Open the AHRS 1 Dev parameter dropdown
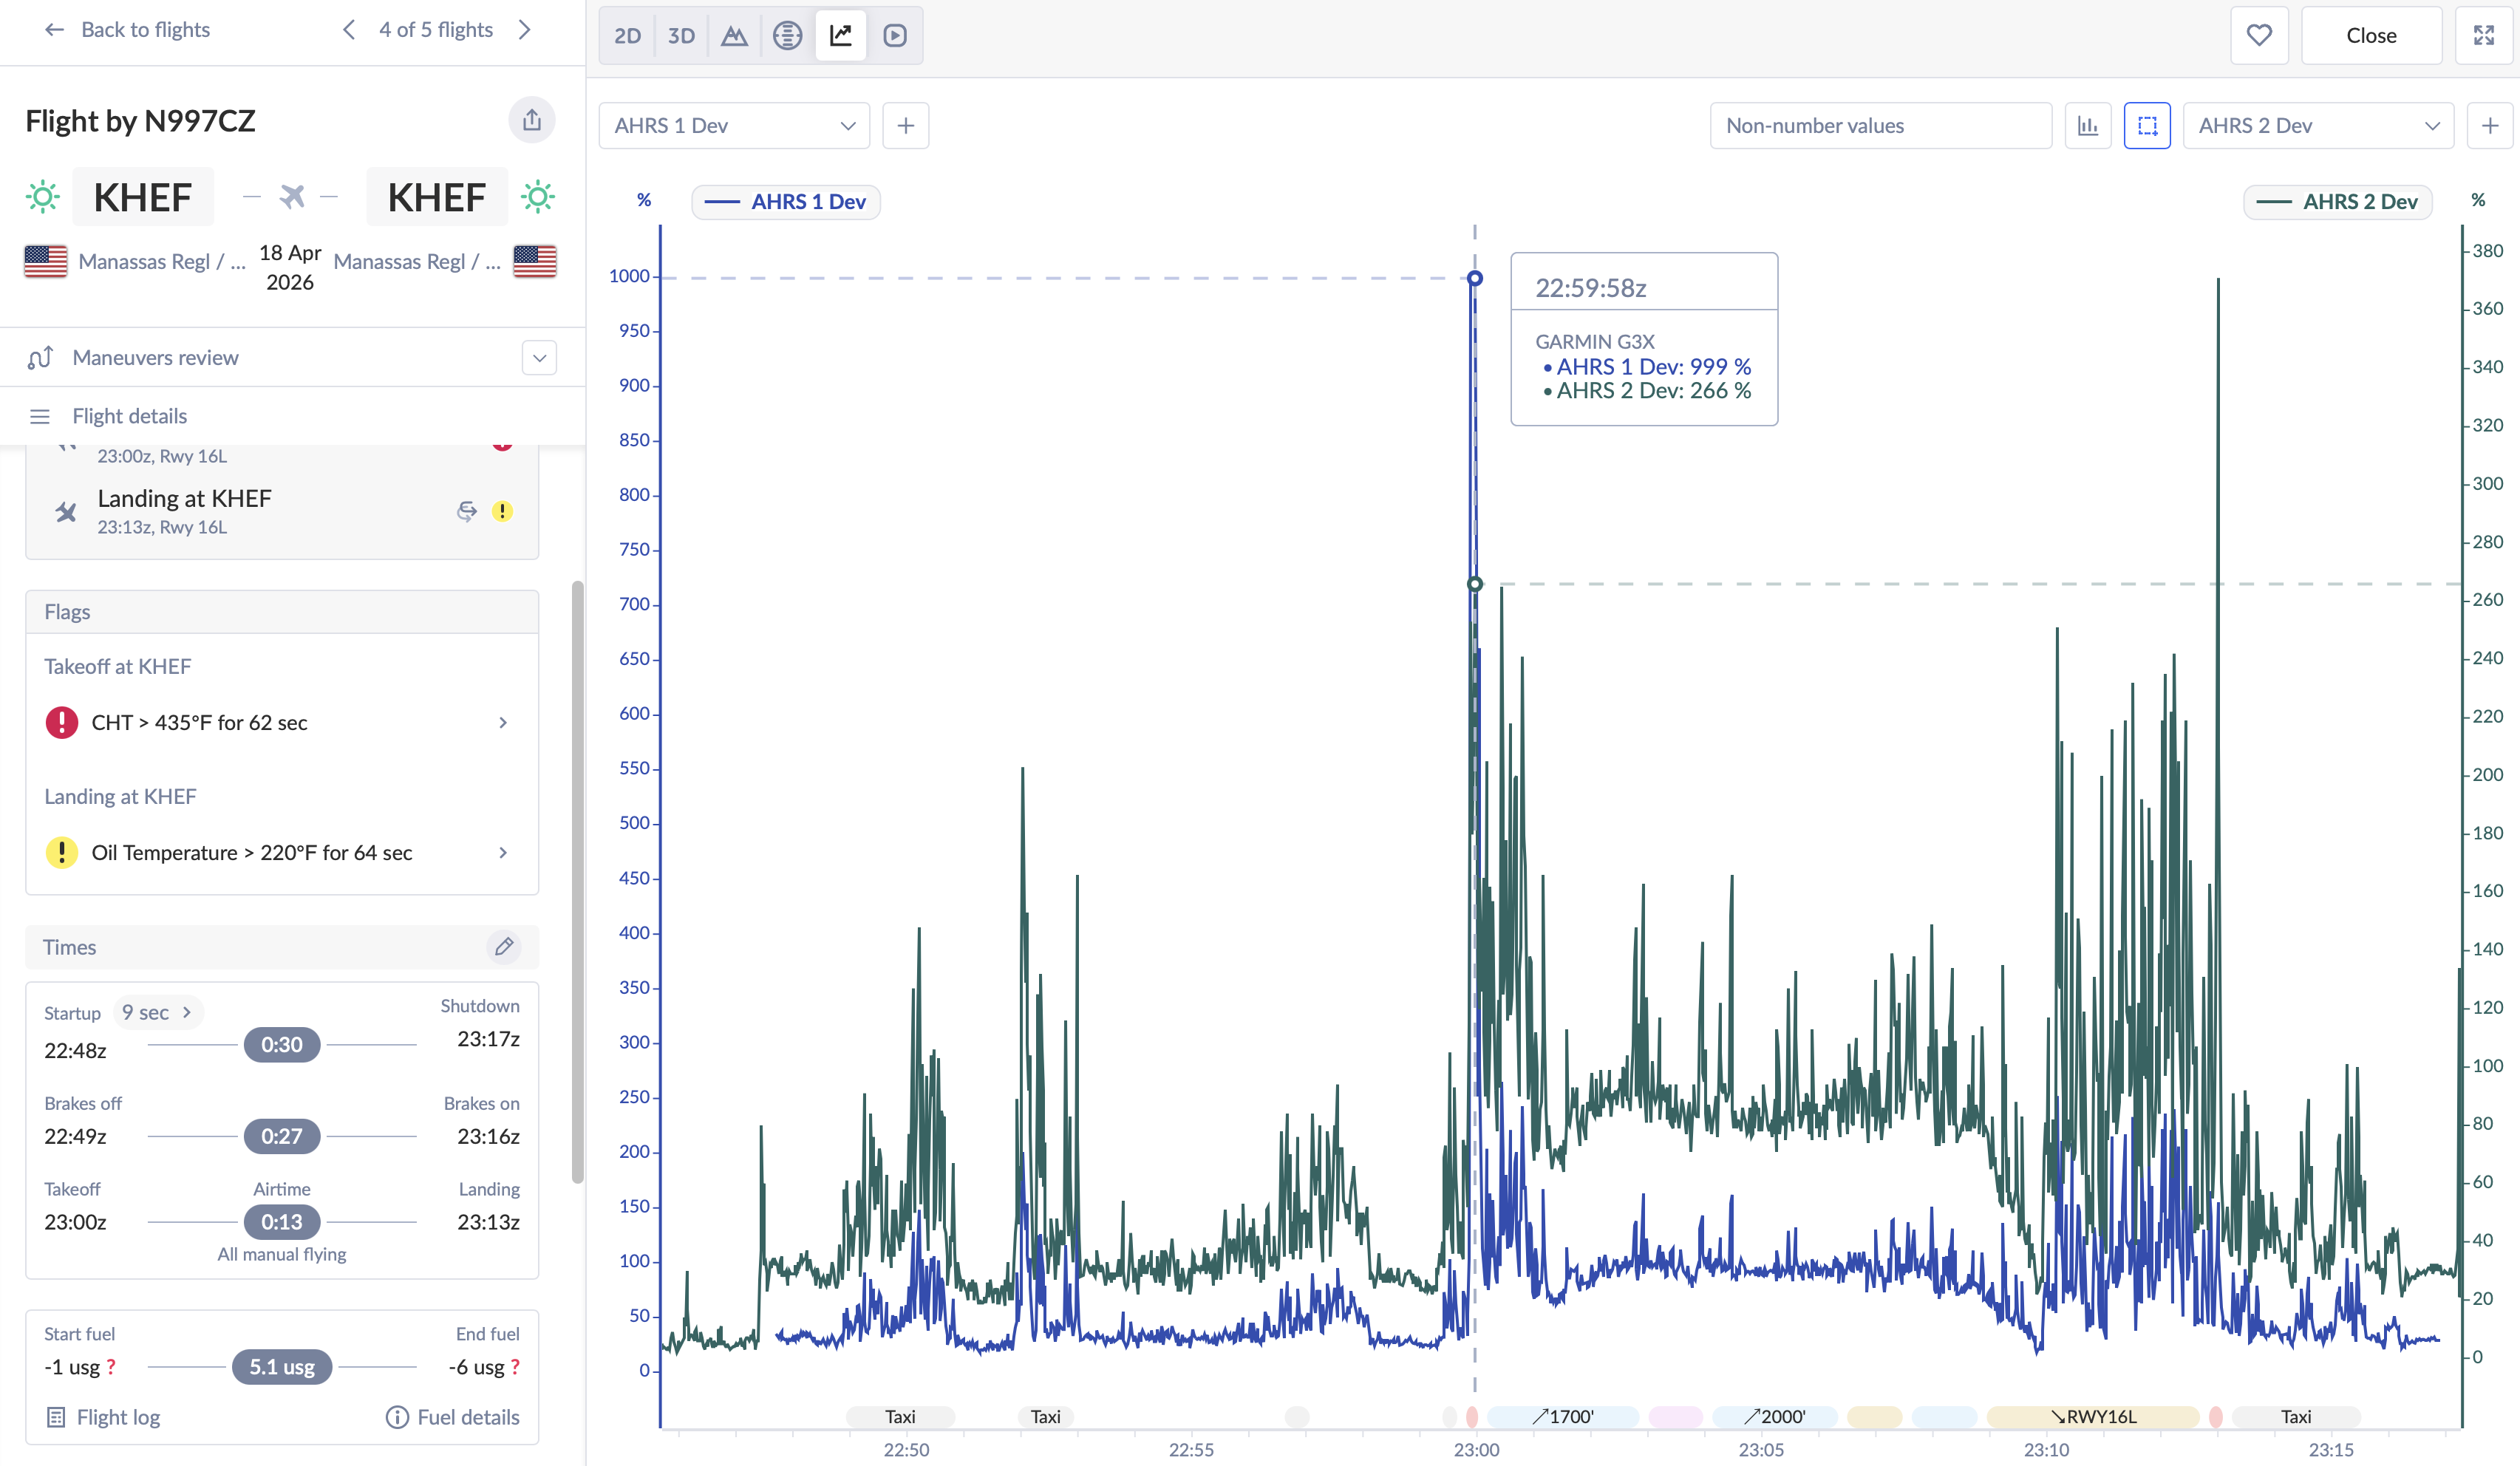Image resolution: width=2520 pixels, height=1466 pixels. coord(734,126)
